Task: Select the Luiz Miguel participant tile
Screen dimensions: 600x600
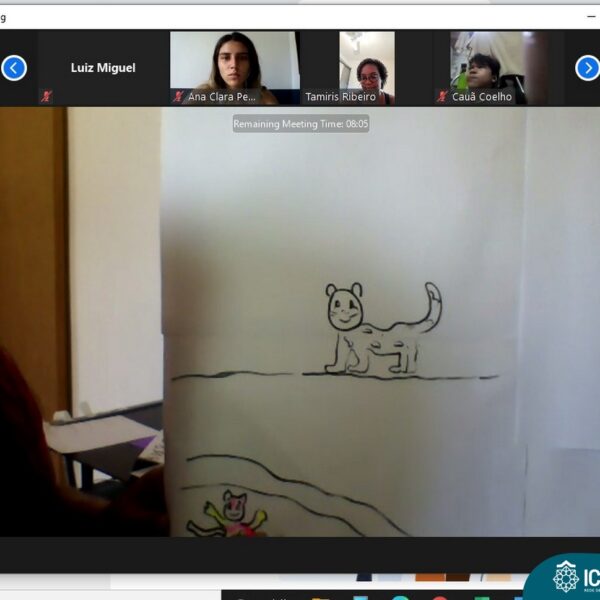Action: 102,67
